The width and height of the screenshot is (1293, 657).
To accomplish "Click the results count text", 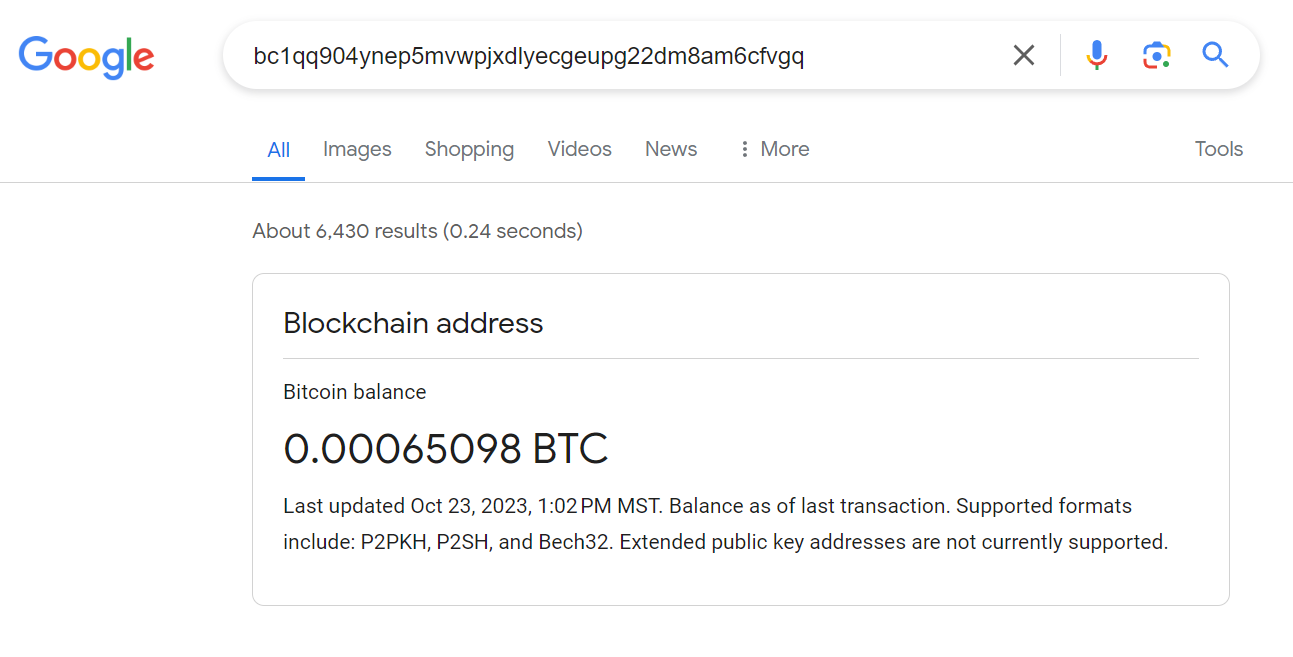I will [x=417, y=230].
